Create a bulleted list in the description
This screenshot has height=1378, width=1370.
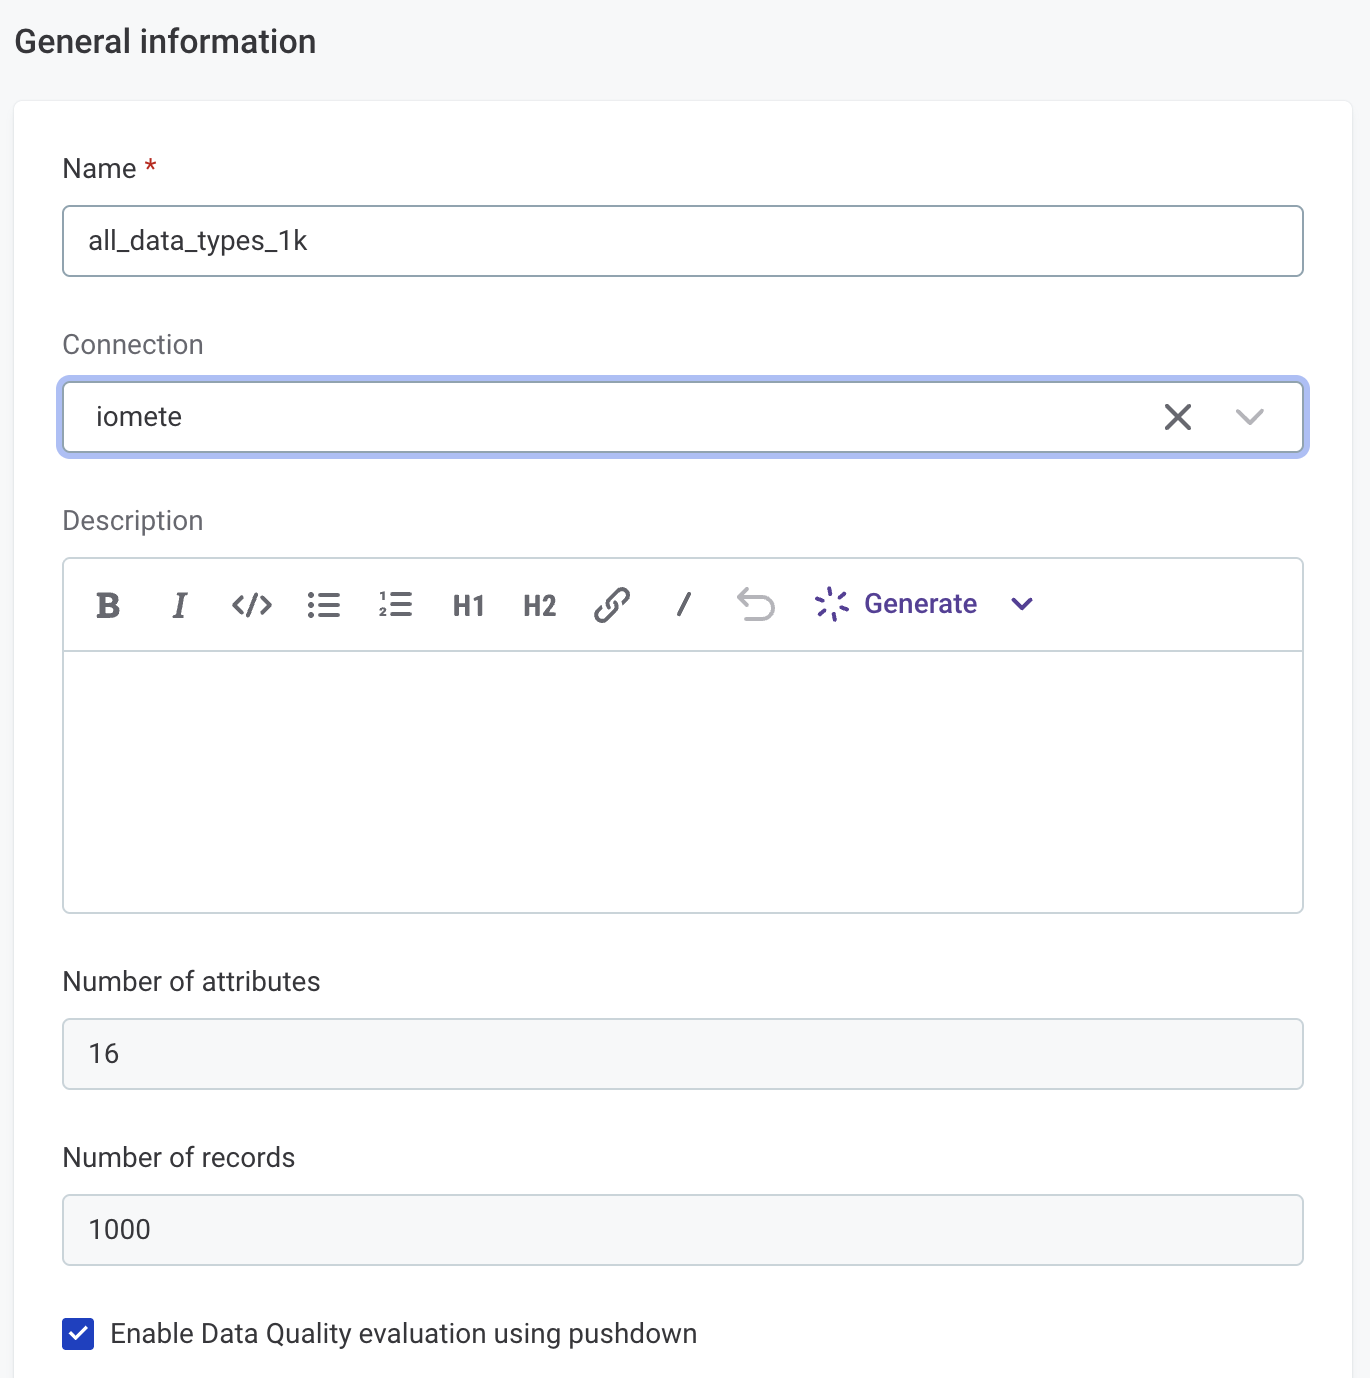point(323,604)
